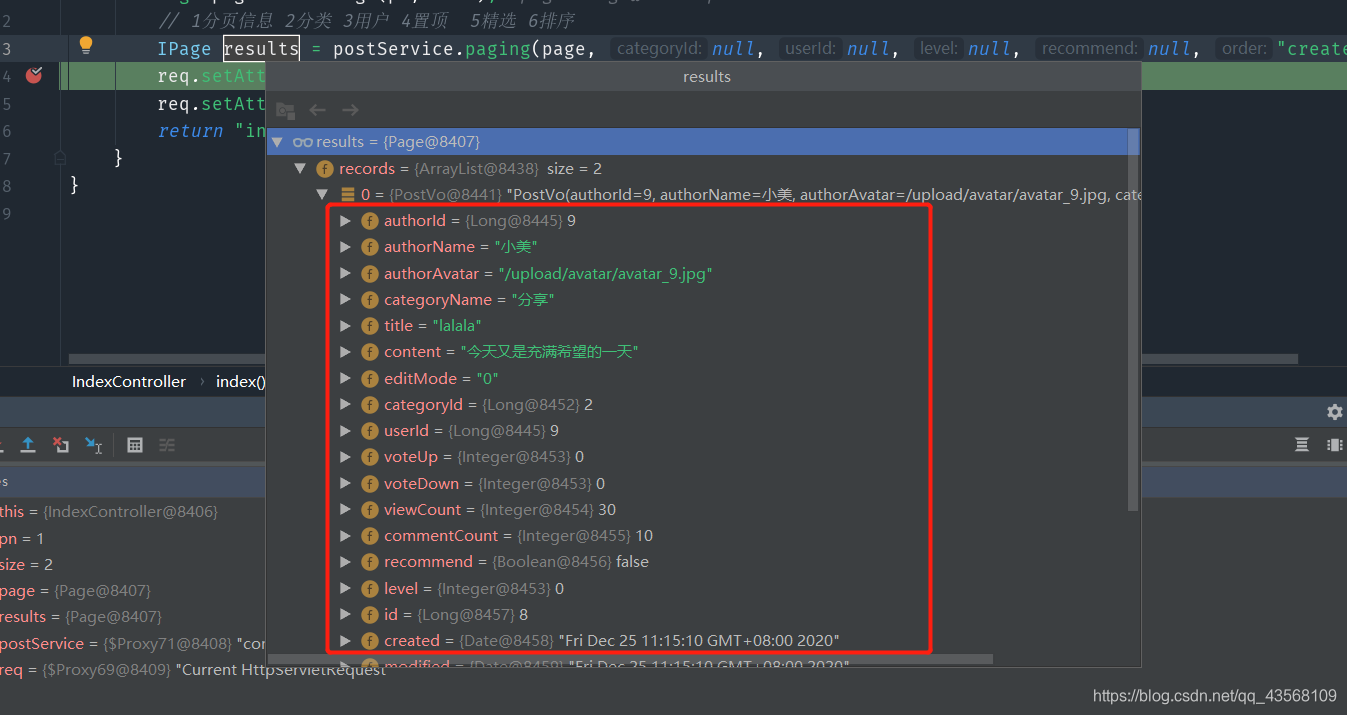Click the return keyword in editor

point(190,131)
